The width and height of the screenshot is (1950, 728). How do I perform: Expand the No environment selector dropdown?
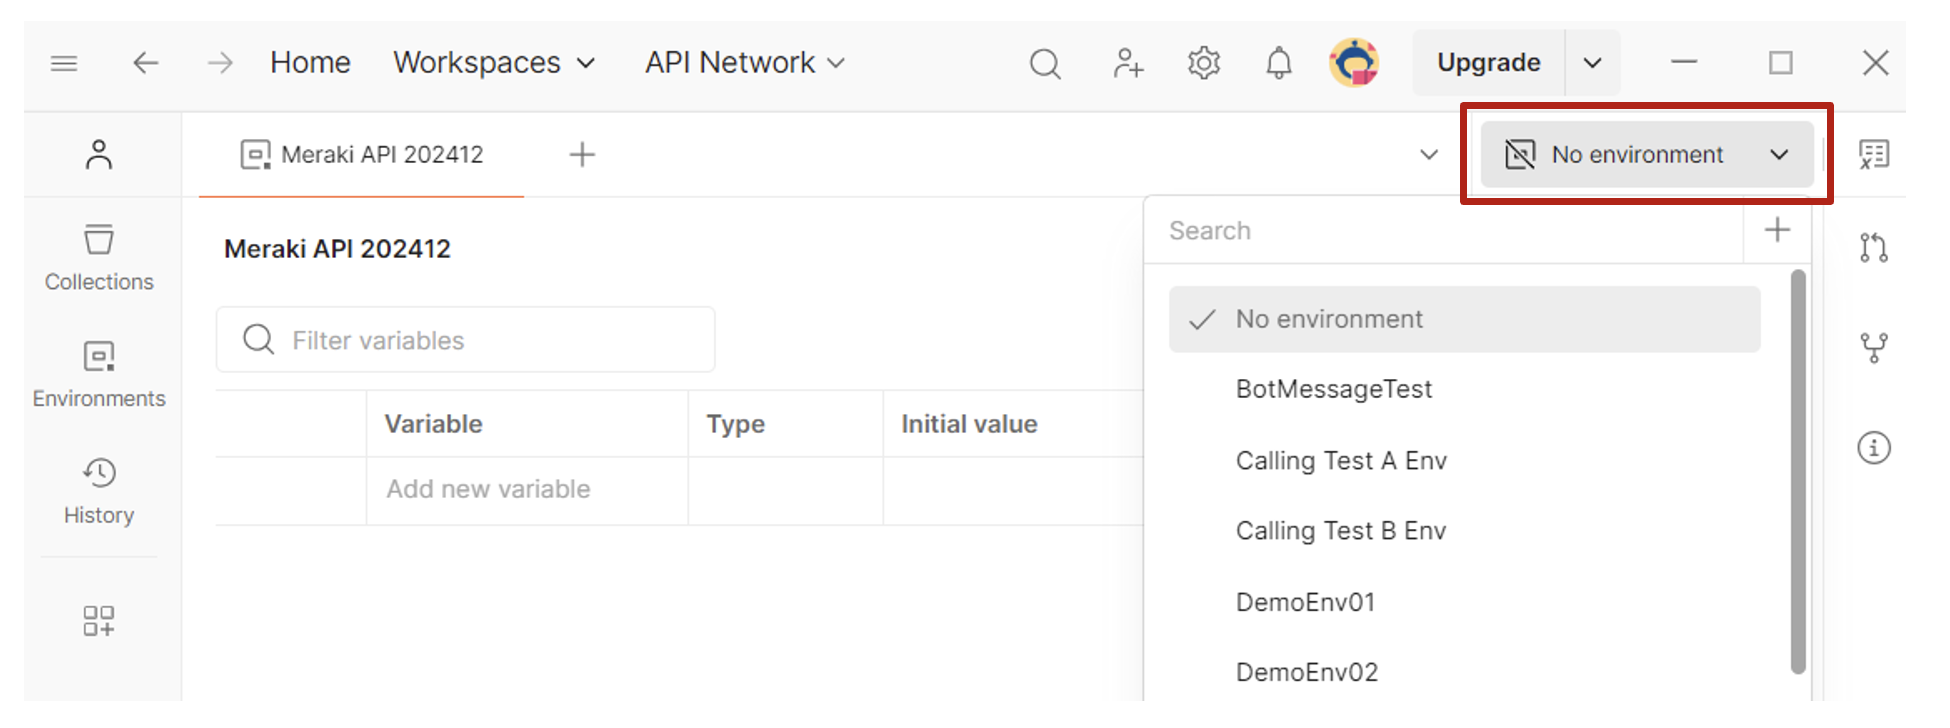click(1647, 154)
